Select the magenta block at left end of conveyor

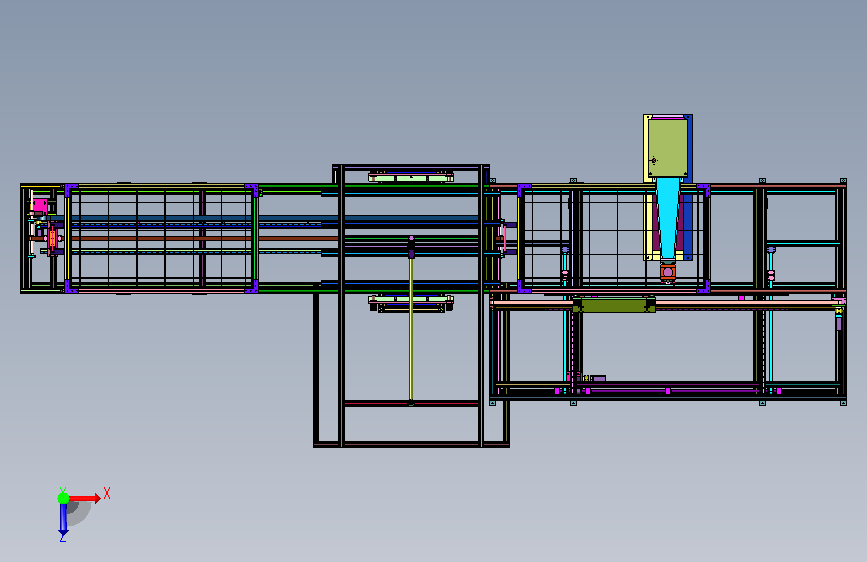(38, 206)
